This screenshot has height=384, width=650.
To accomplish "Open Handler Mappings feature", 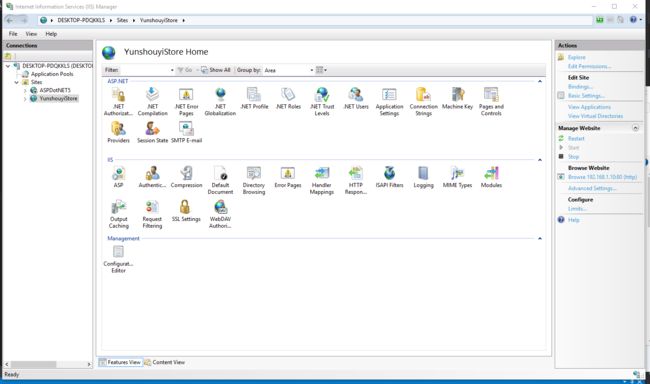I will click(322, 180).
